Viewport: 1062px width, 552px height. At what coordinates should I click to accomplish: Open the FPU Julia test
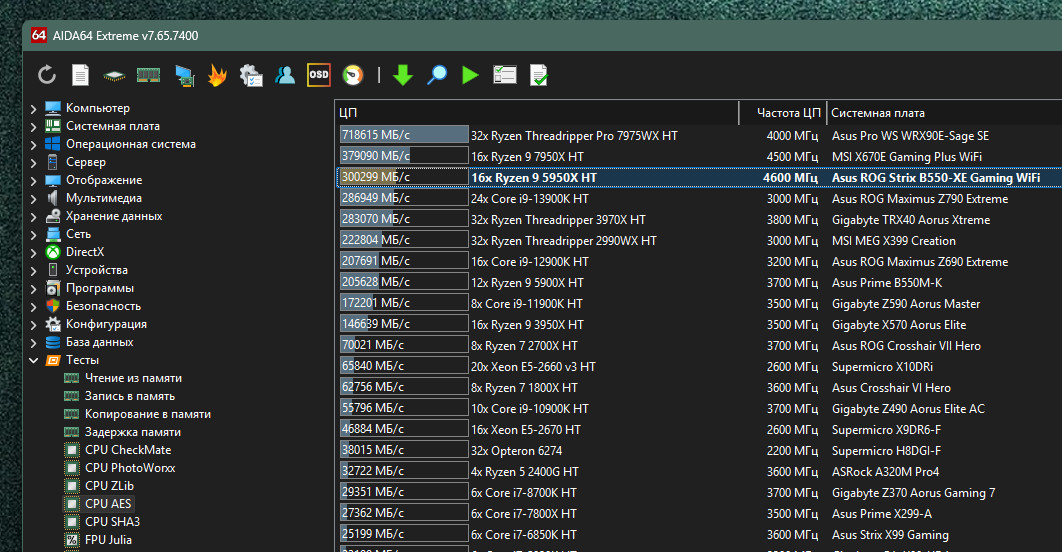(x=108, y=539)
